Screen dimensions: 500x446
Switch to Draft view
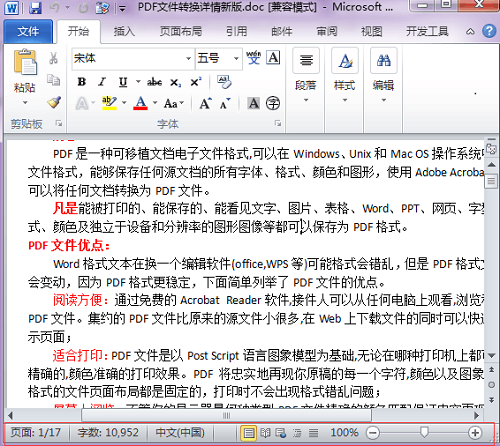click(313, 433)
